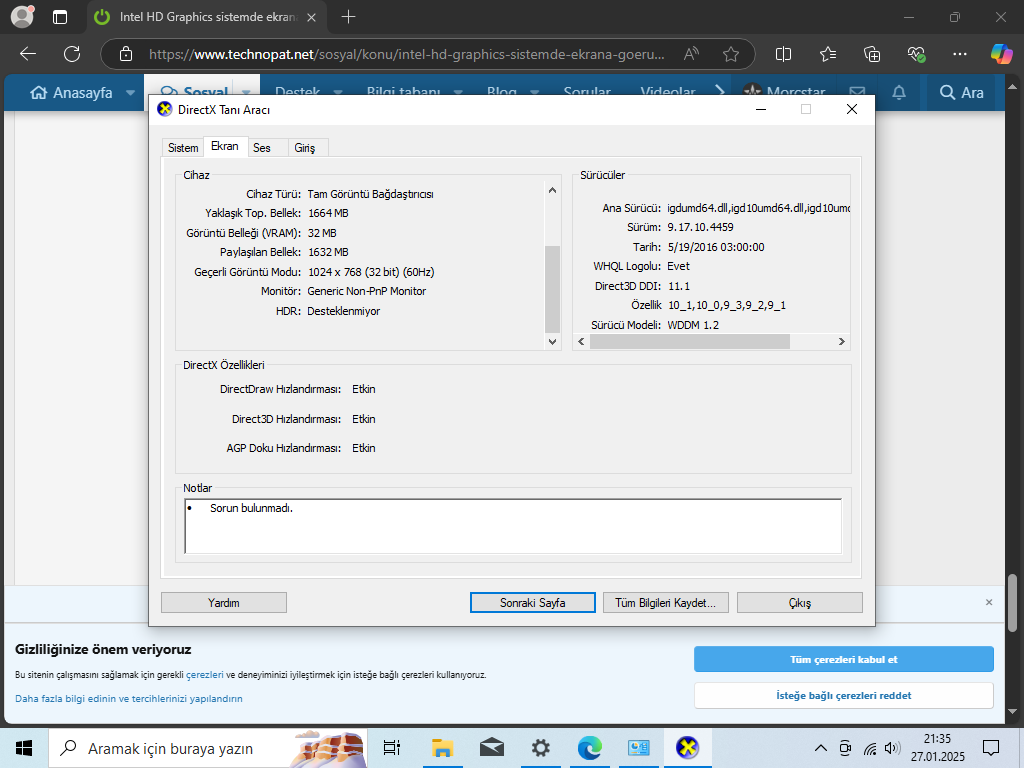This screenshot has width=1024, height=768.
Task: Click the browser address bar URL
Action: pyautogui.click(x=406, y=54)
